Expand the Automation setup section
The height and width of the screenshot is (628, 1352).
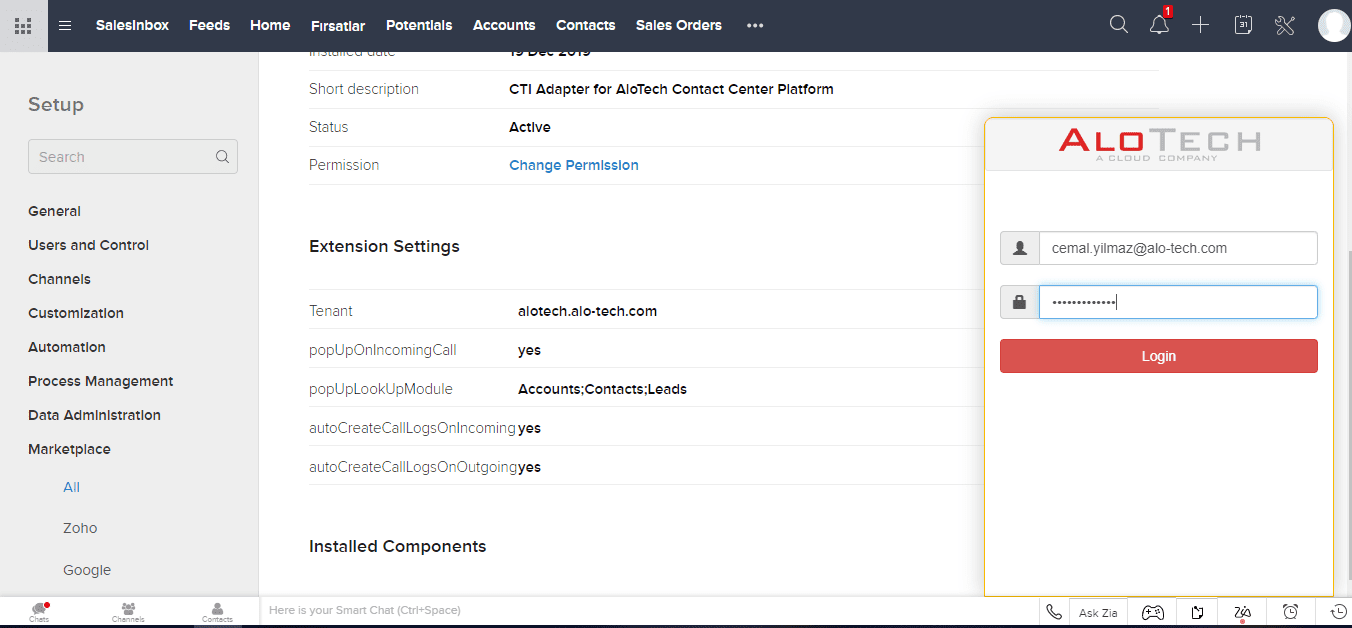pos(67,347)
